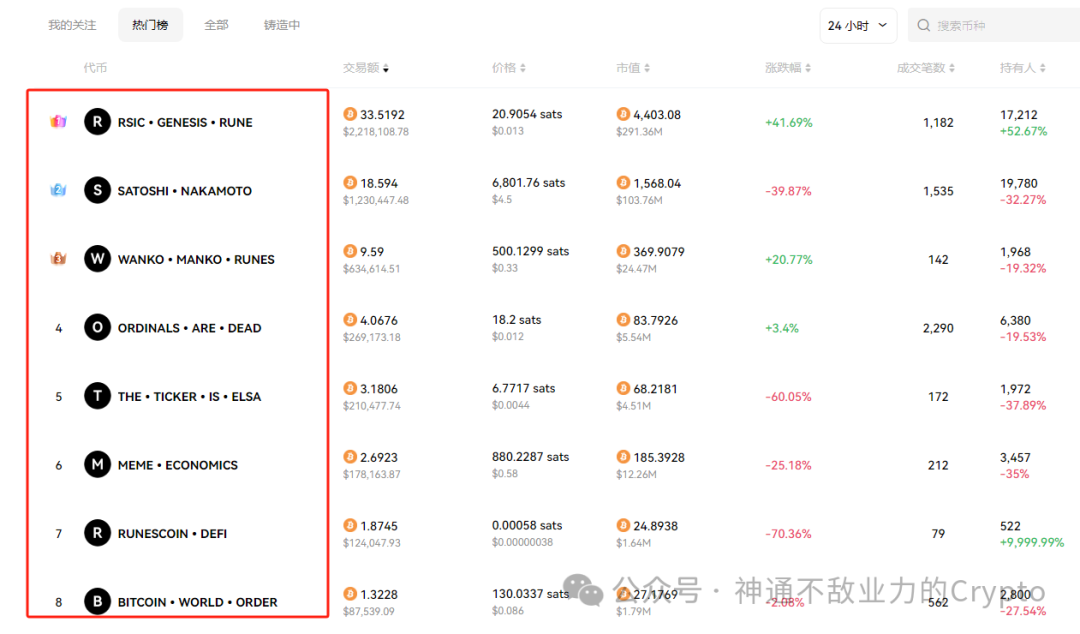The image size is (1080, 634).
Task: Click the -39.87% change value
Action: tap(789, 191)
